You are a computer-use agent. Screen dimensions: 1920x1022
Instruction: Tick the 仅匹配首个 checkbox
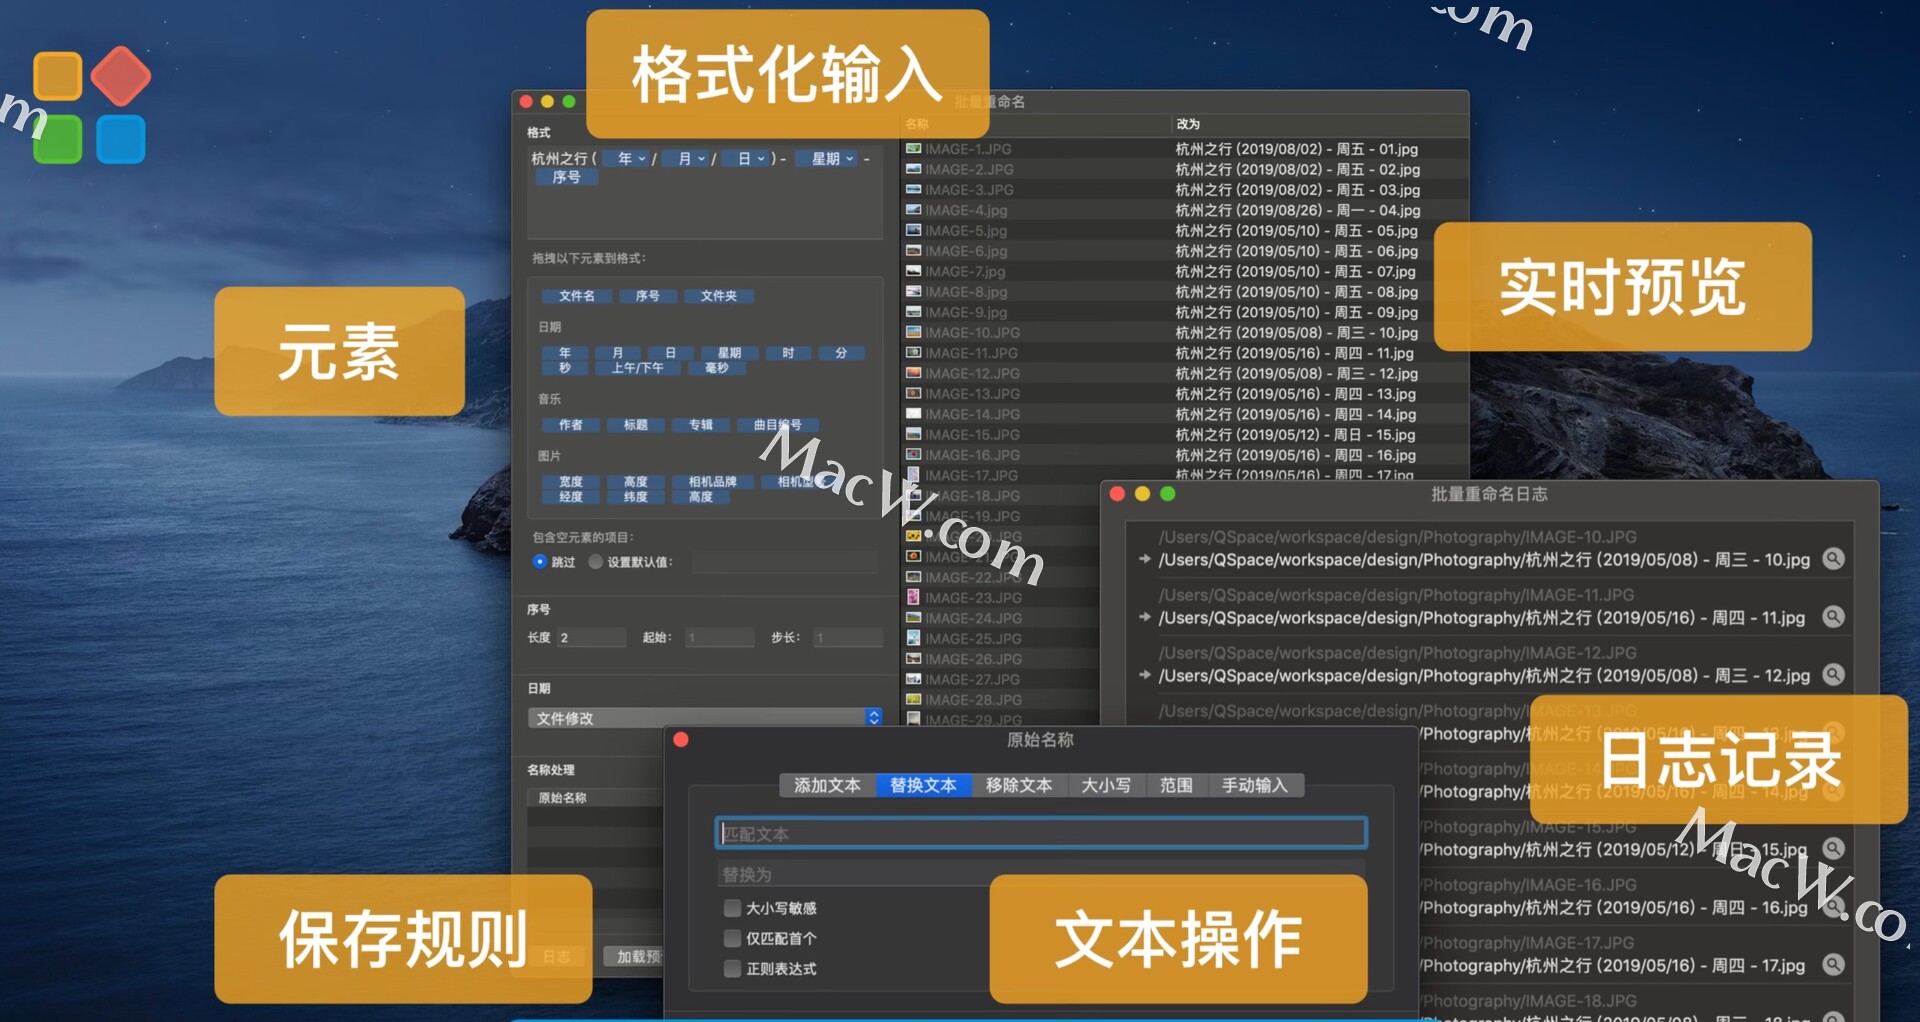pyautogui.click(x=732, y=938)
